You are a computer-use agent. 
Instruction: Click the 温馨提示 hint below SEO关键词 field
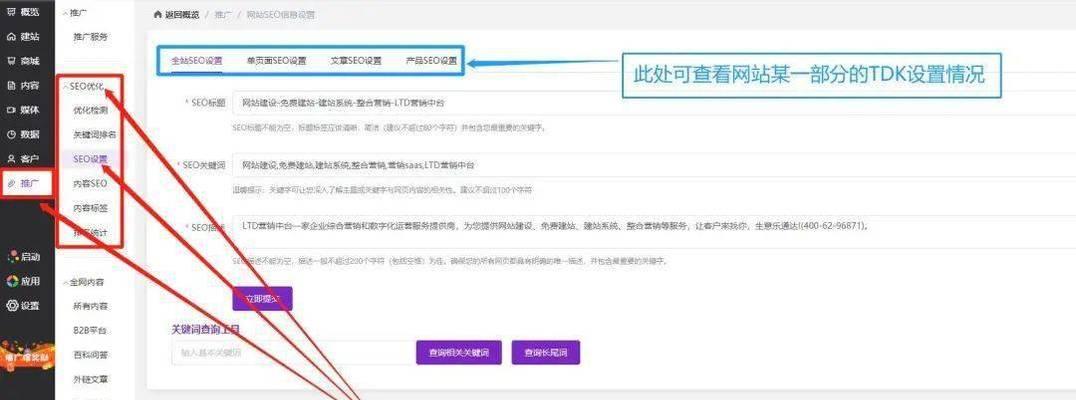click(382, 189)
